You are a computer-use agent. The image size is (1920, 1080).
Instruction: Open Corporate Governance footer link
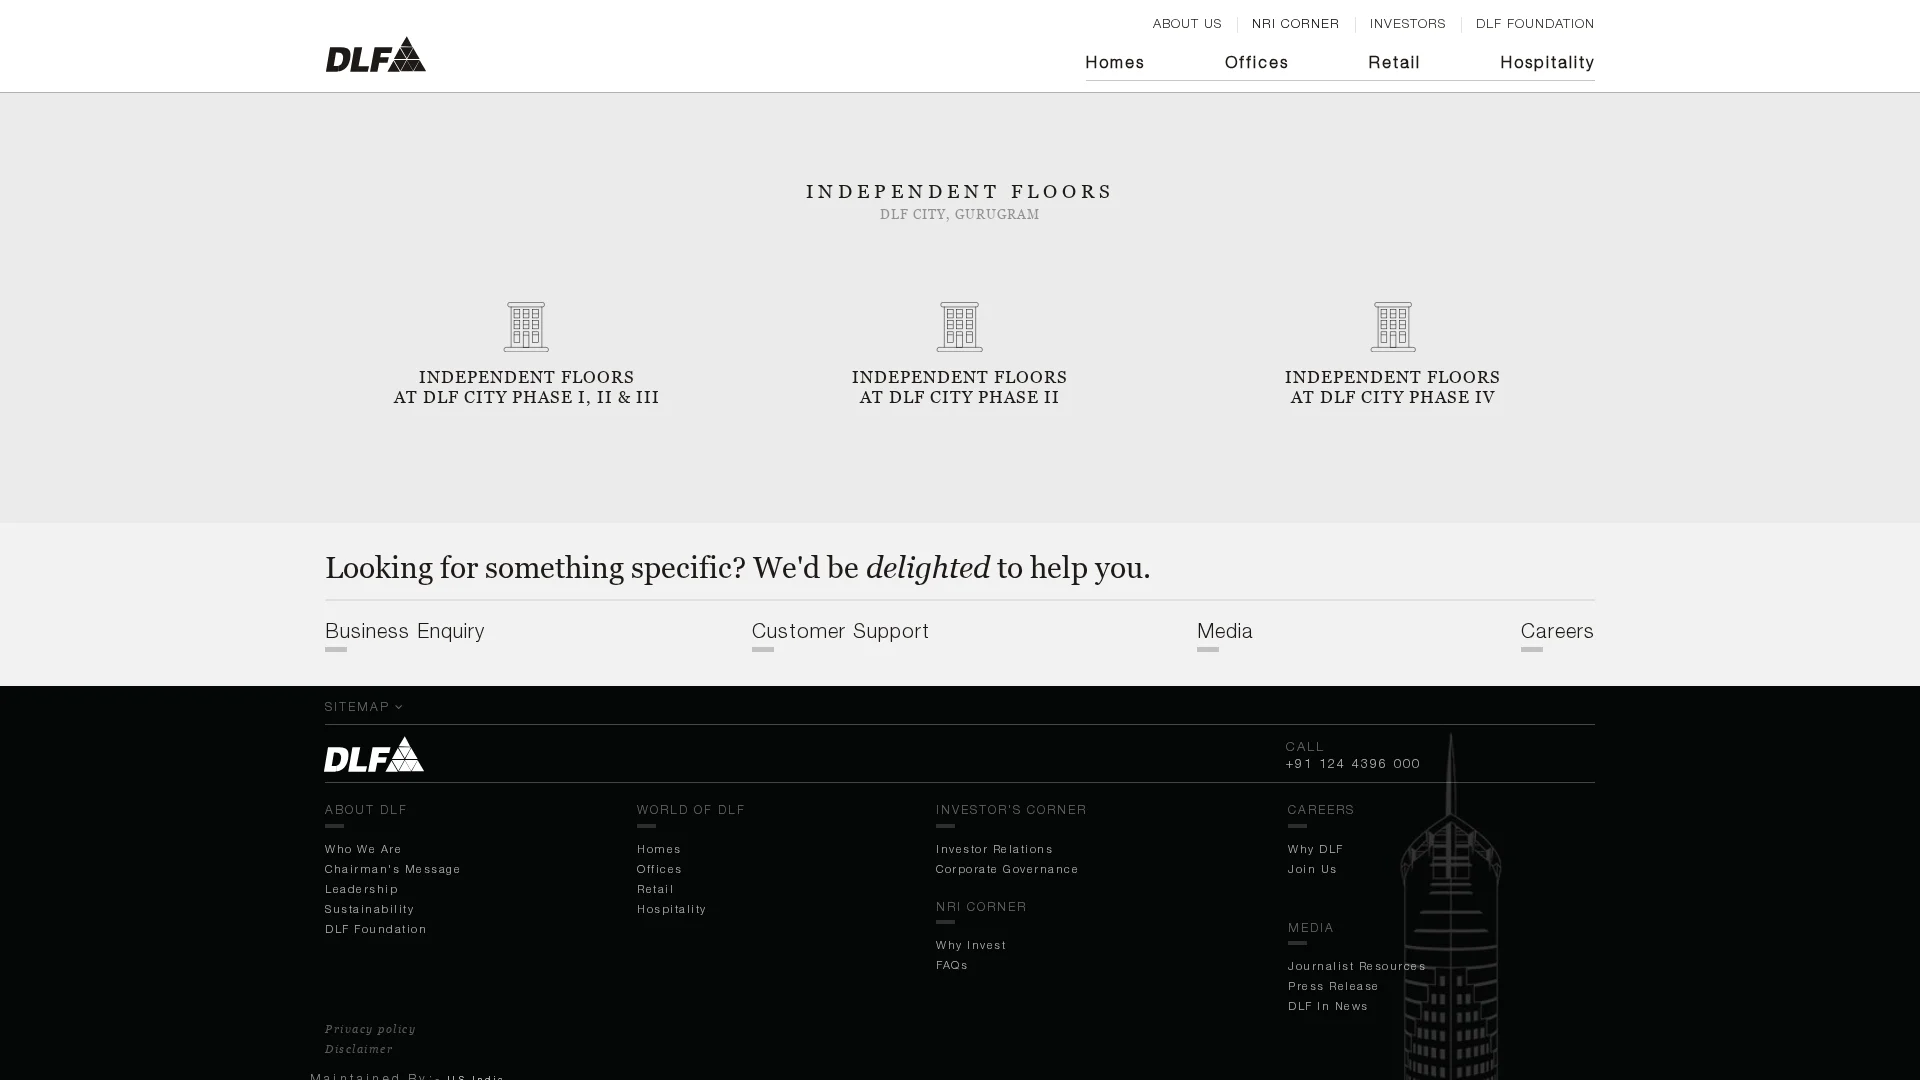(x=1007, y=869)
